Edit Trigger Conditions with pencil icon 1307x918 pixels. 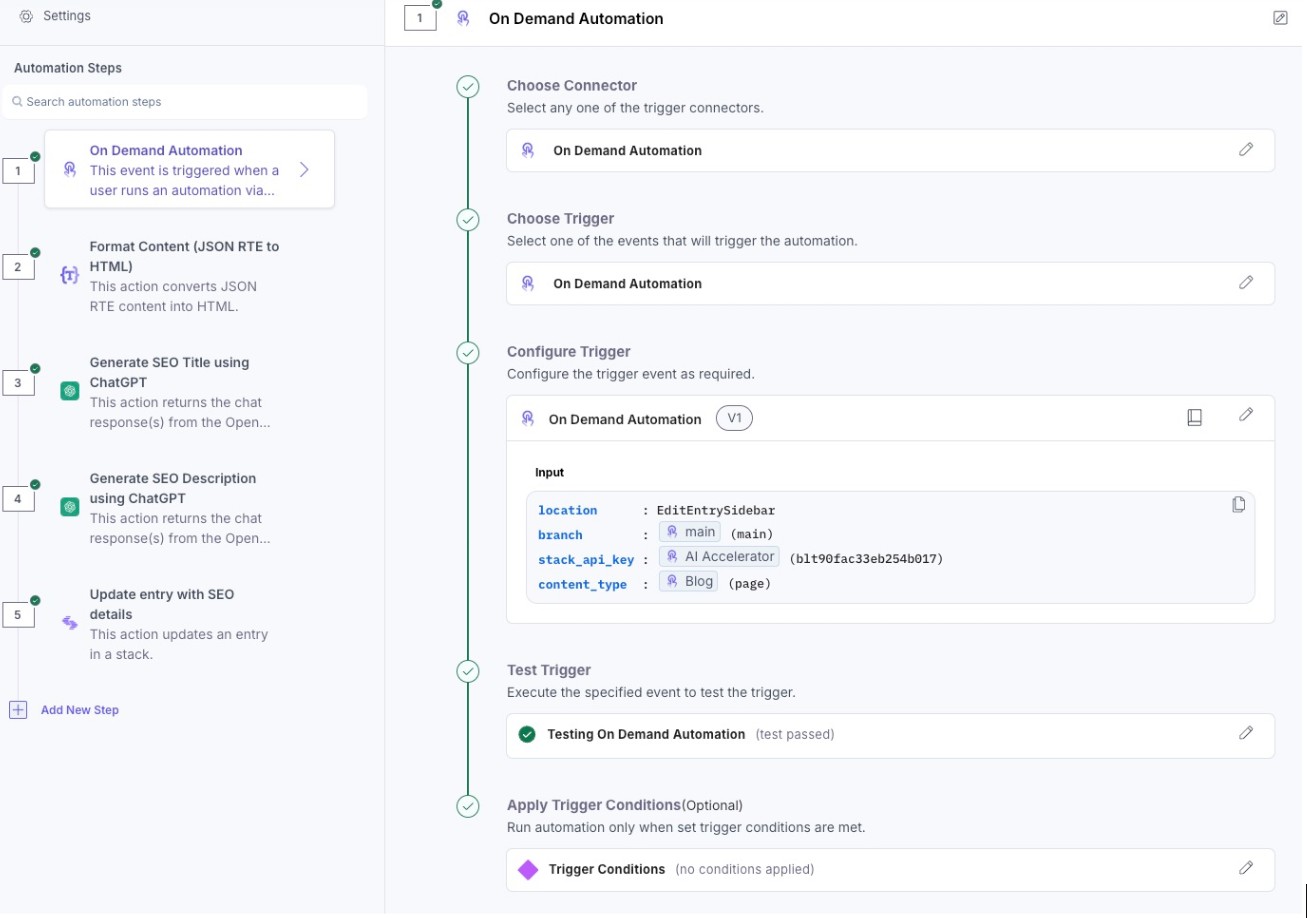point(1246,869)
